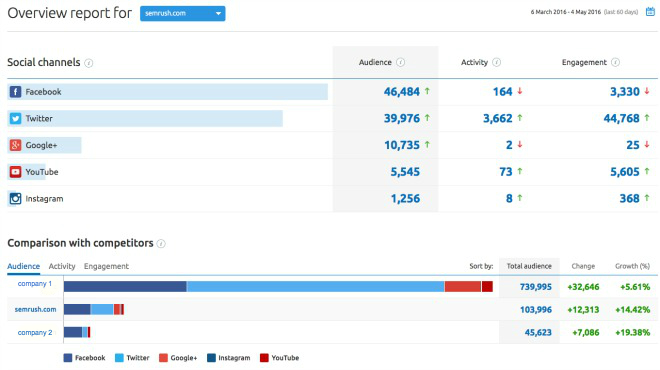
Task: Click company 2 total audience 45,623
Action: [x=538, y=333]
